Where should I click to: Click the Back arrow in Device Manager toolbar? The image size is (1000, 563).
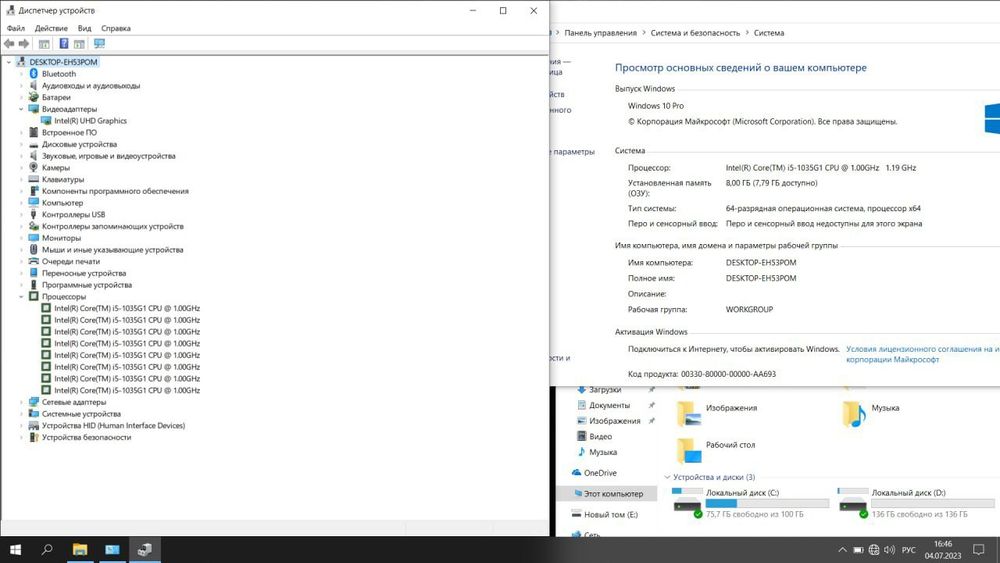coord(9,44)
